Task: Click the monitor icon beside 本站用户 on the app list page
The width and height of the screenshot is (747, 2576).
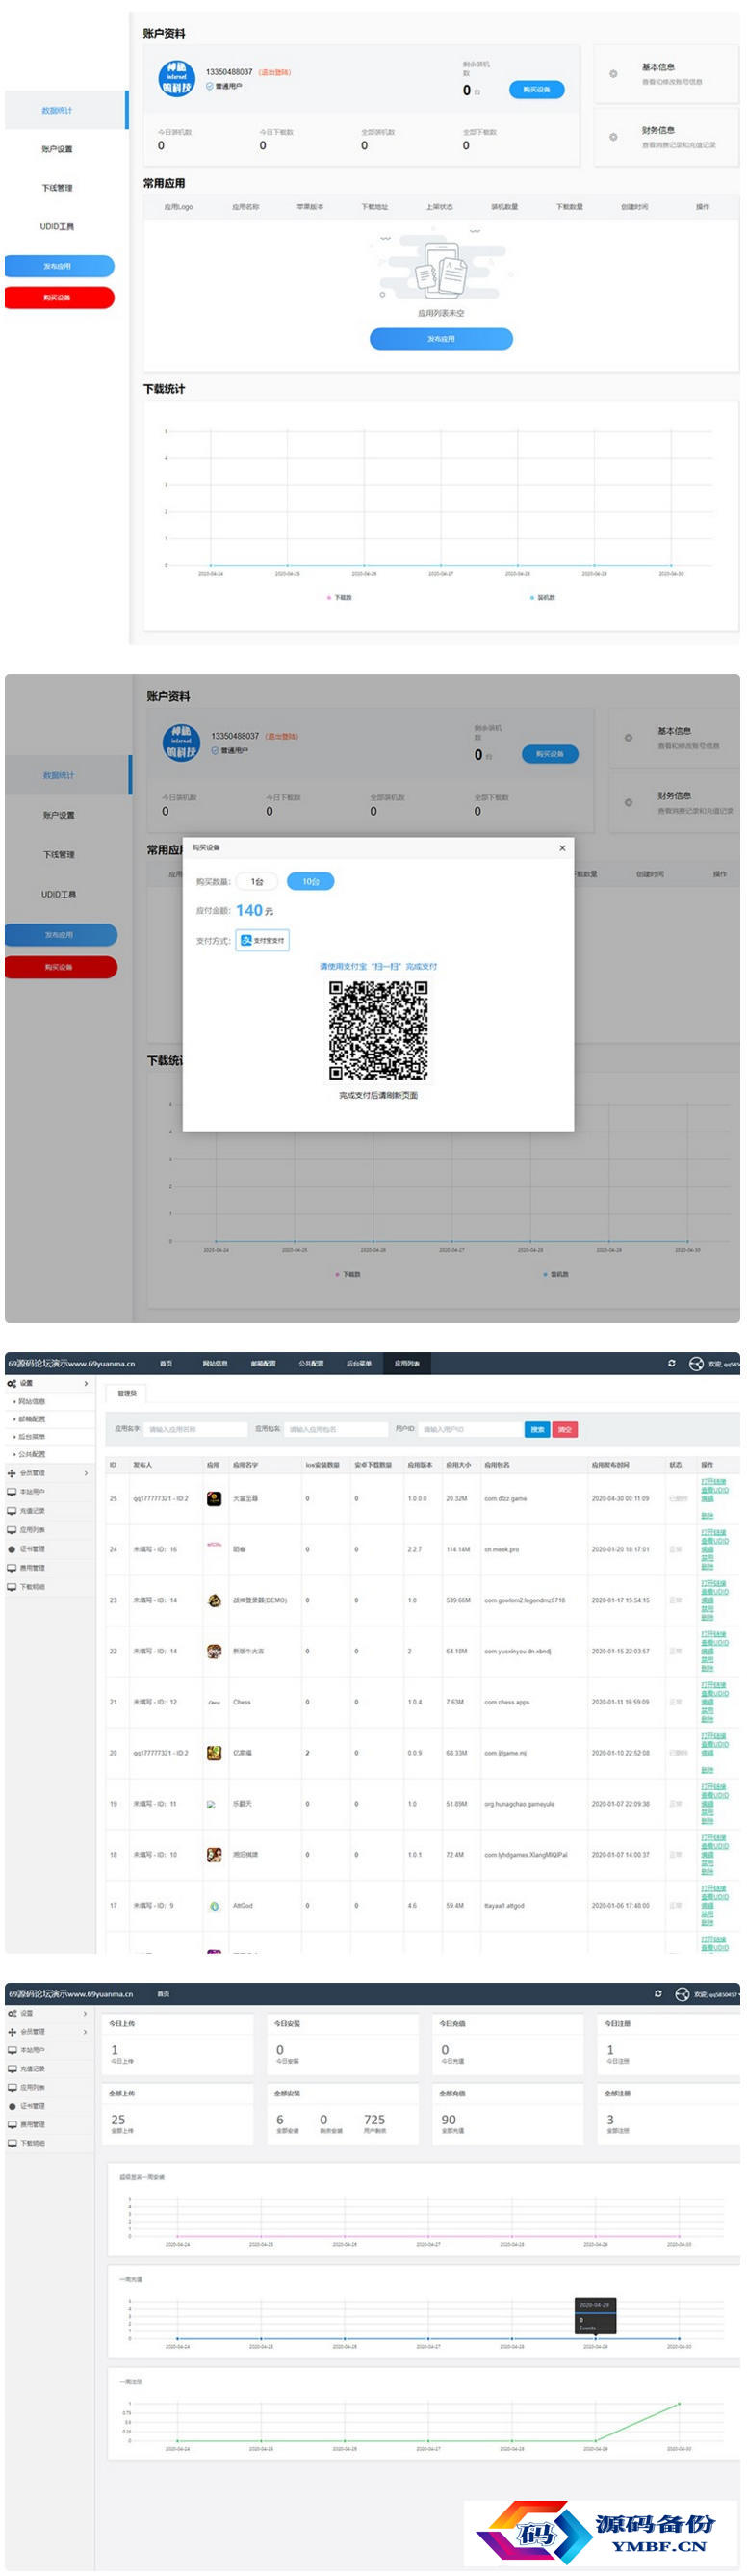Action: tap(12, 1492)
